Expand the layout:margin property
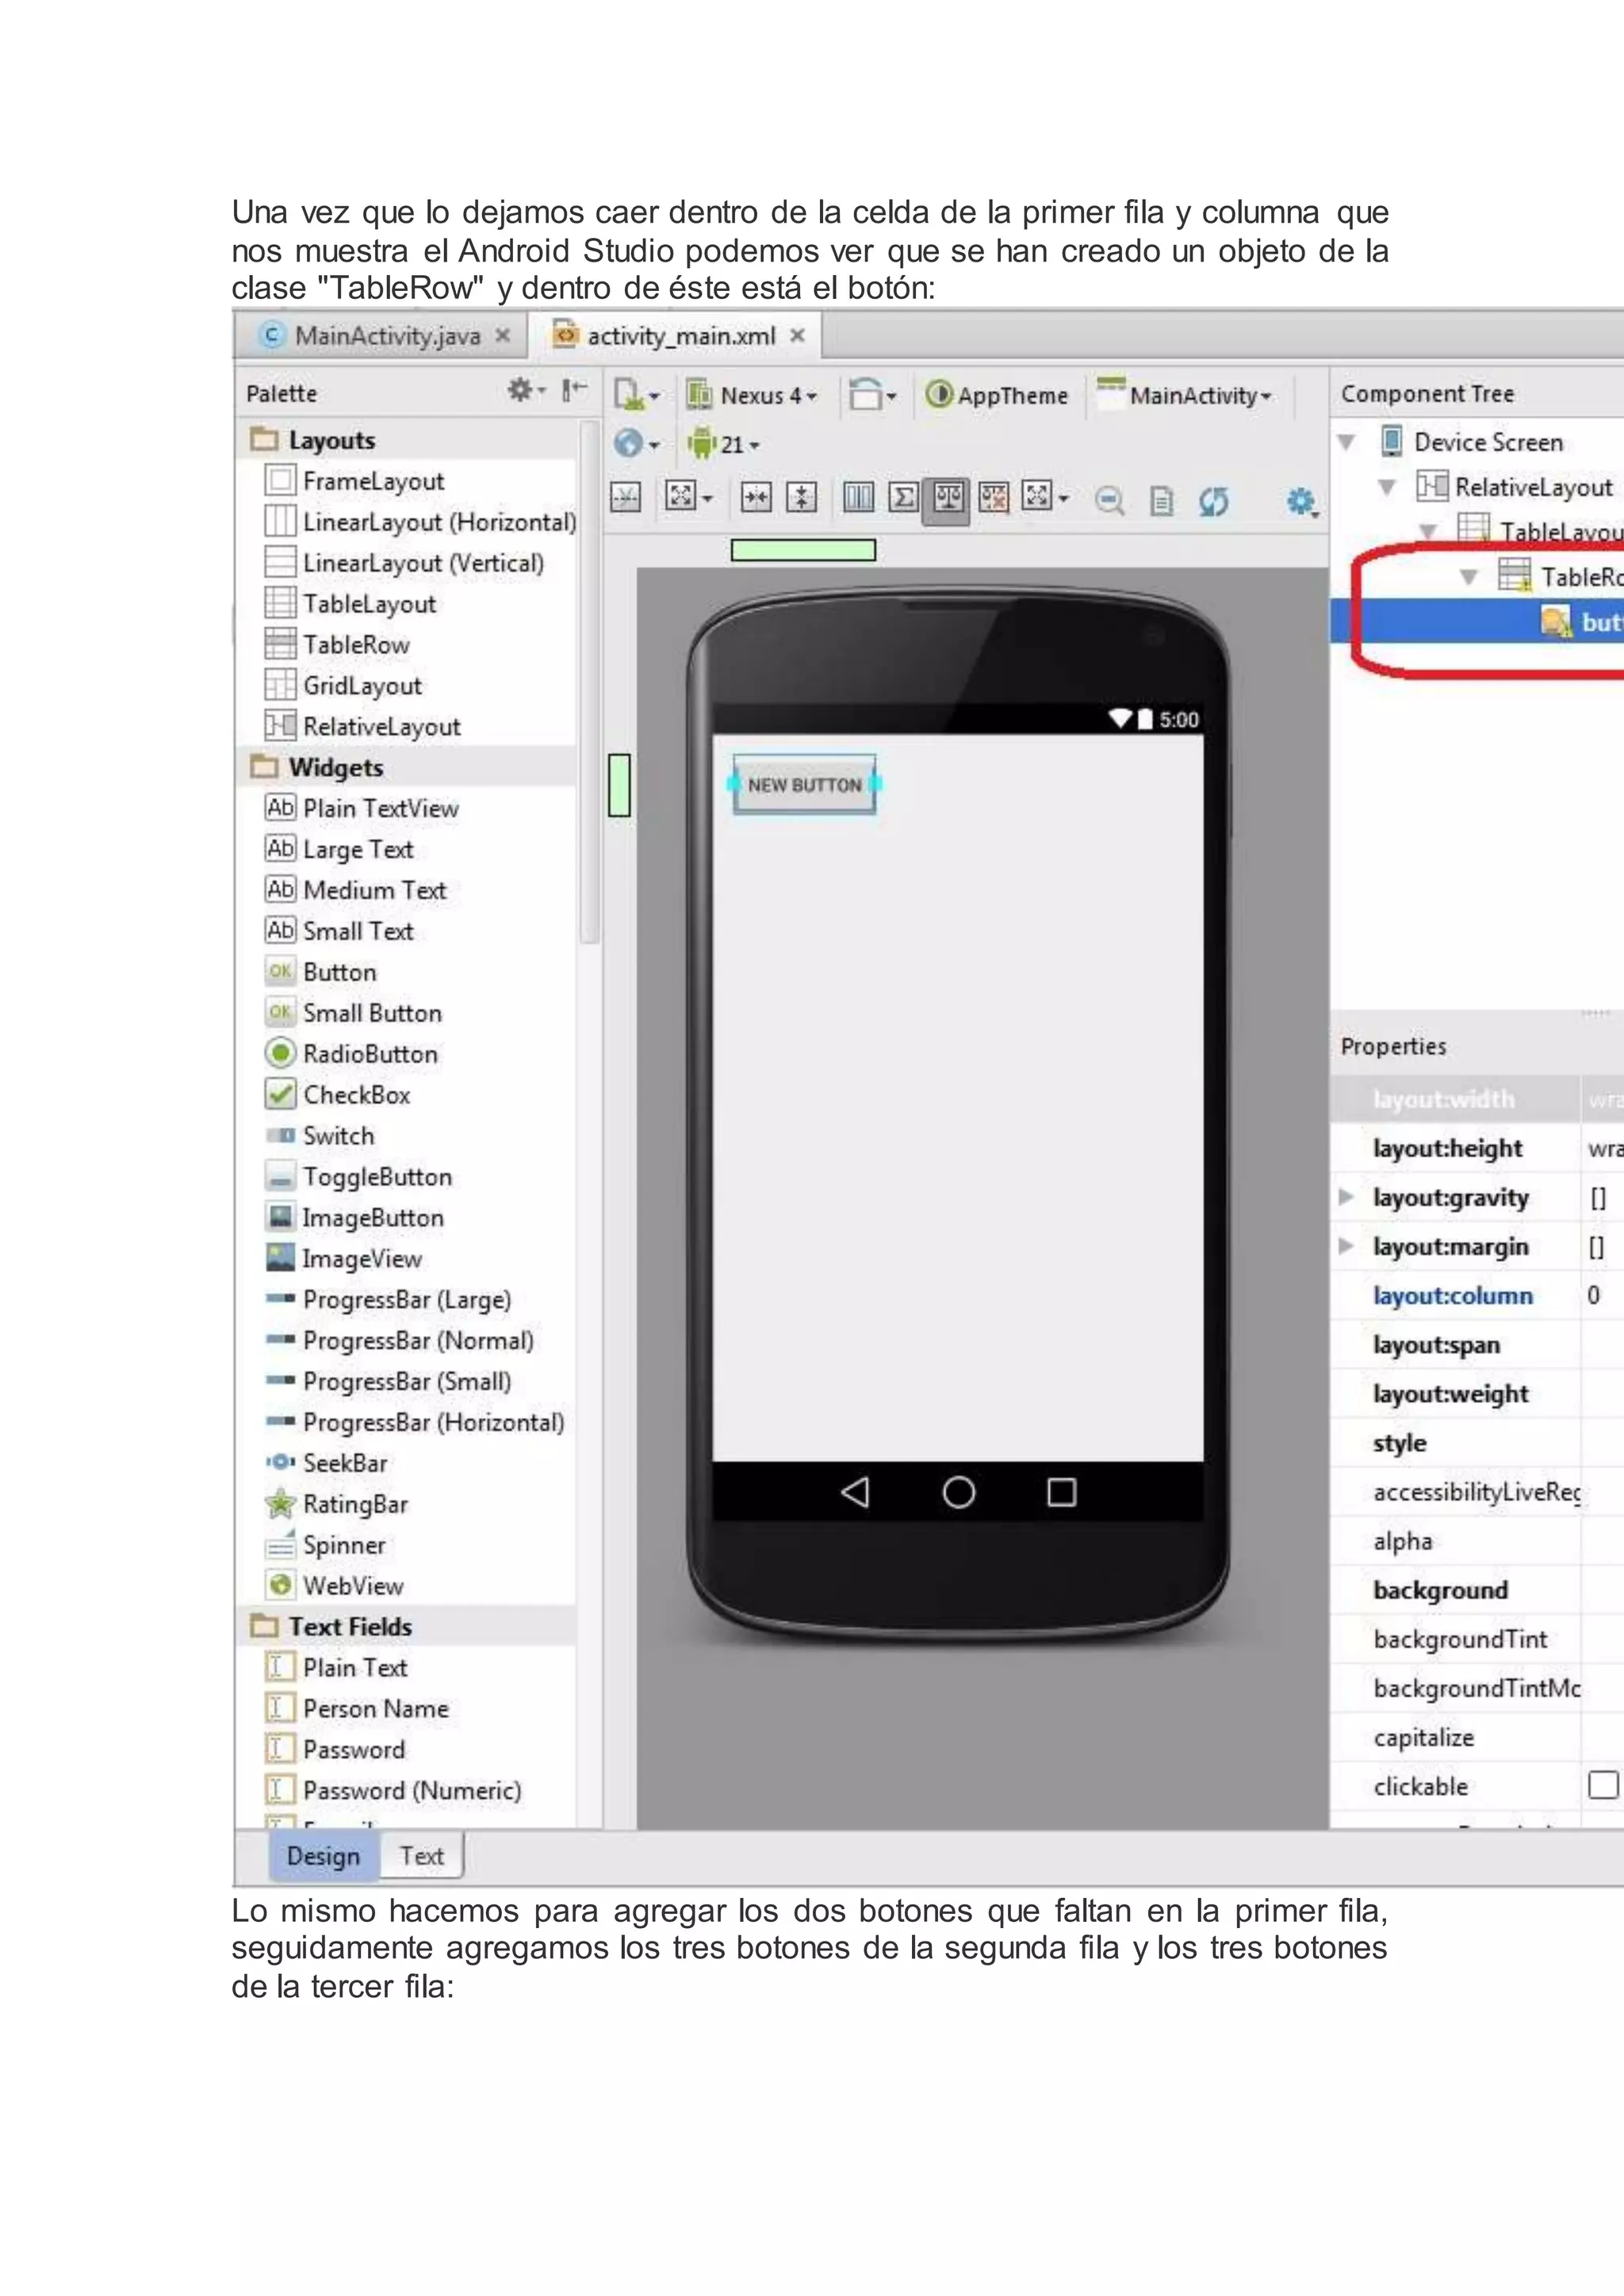 (1346, 1246)
